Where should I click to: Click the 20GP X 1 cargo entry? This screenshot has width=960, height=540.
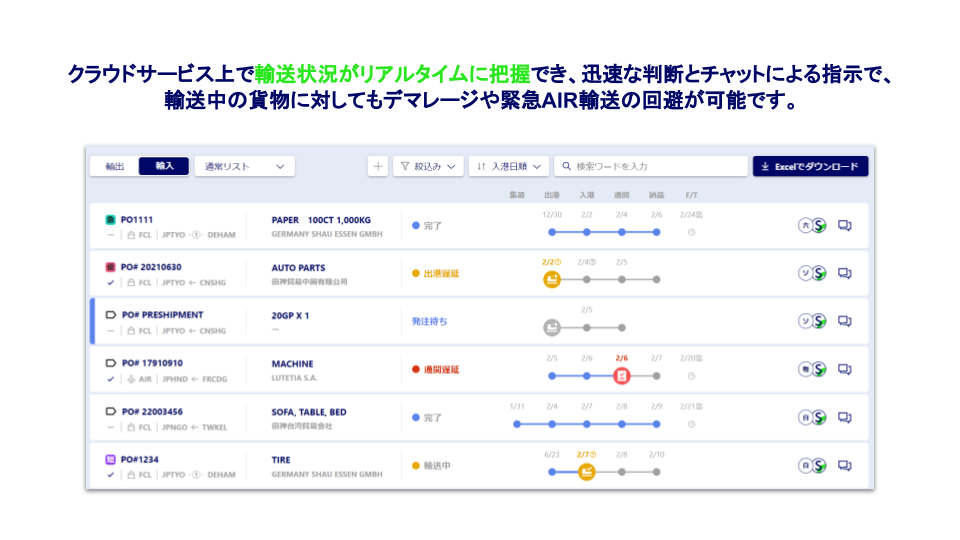click(290, 316)
